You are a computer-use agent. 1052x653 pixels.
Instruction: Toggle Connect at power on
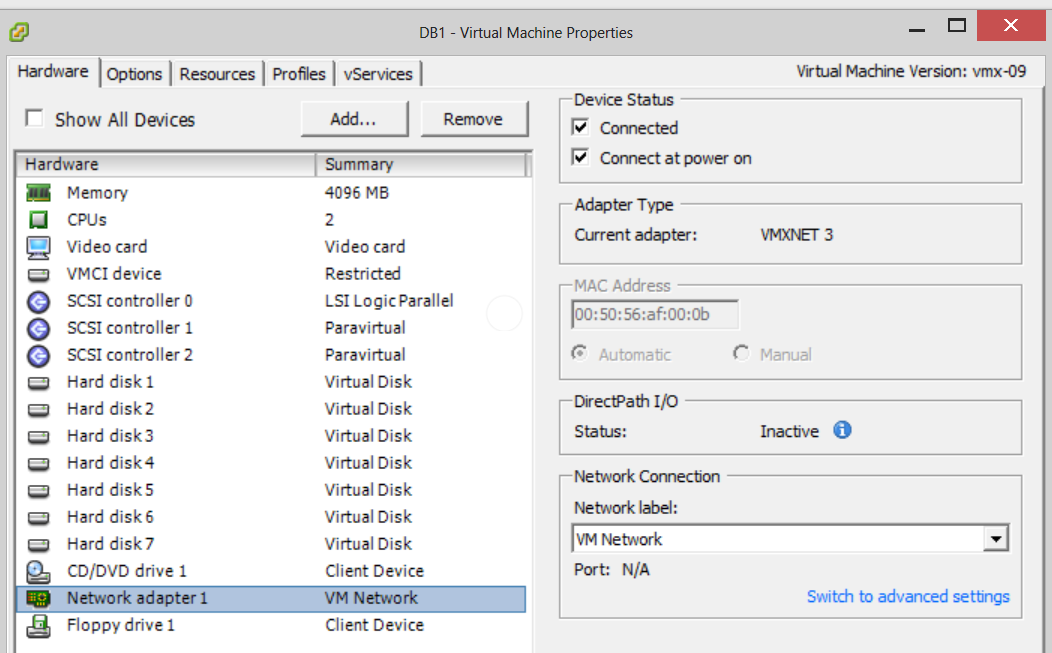coord(580,158)
